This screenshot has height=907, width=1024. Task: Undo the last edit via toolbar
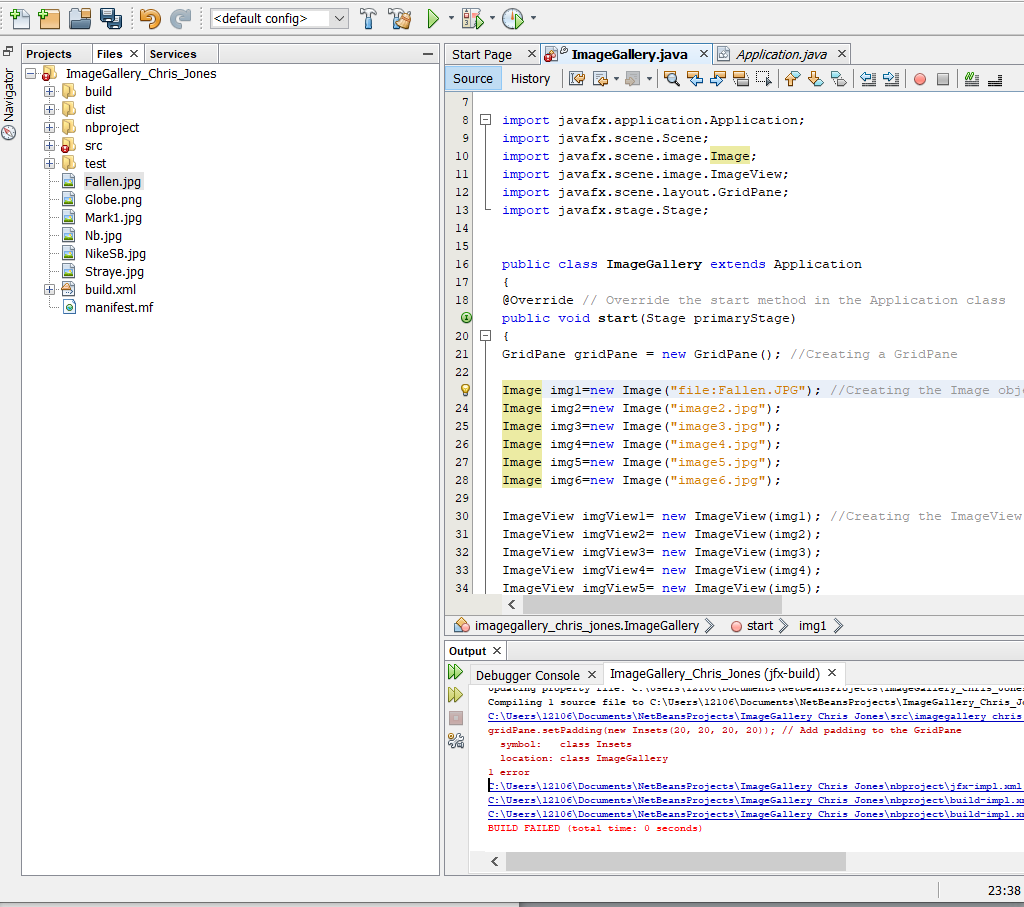[150, 18]
